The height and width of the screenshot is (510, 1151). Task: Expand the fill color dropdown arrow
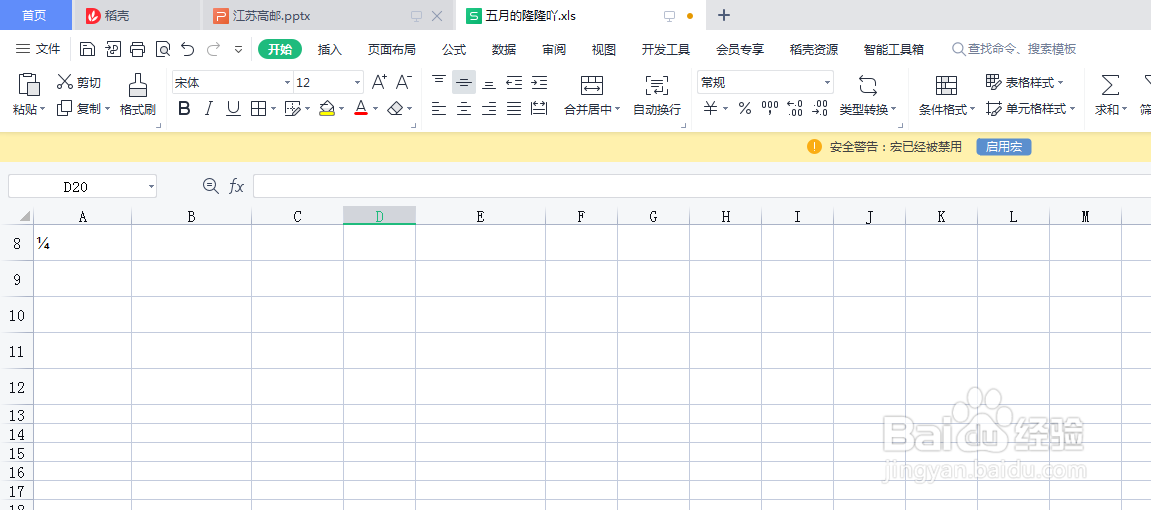pos(342,109)
